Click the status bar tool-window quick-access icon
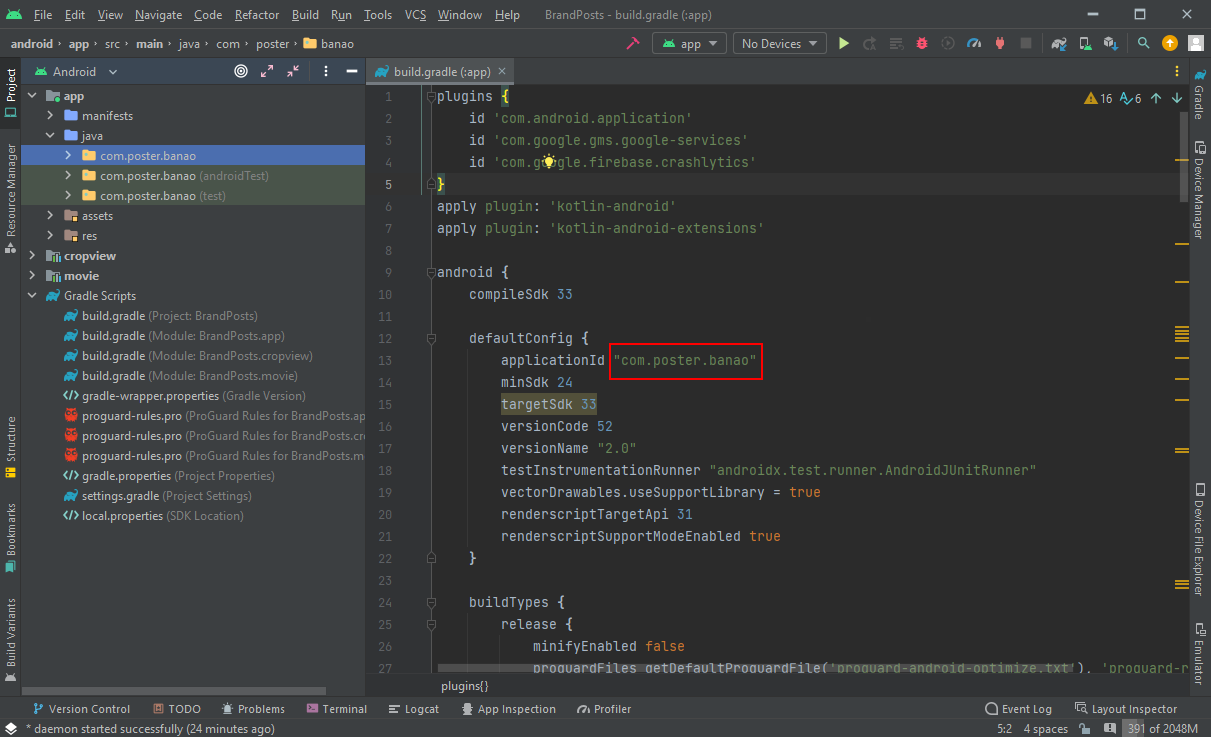The width and height of the screenshot is (1211, 737). click(x=10, y=729)
